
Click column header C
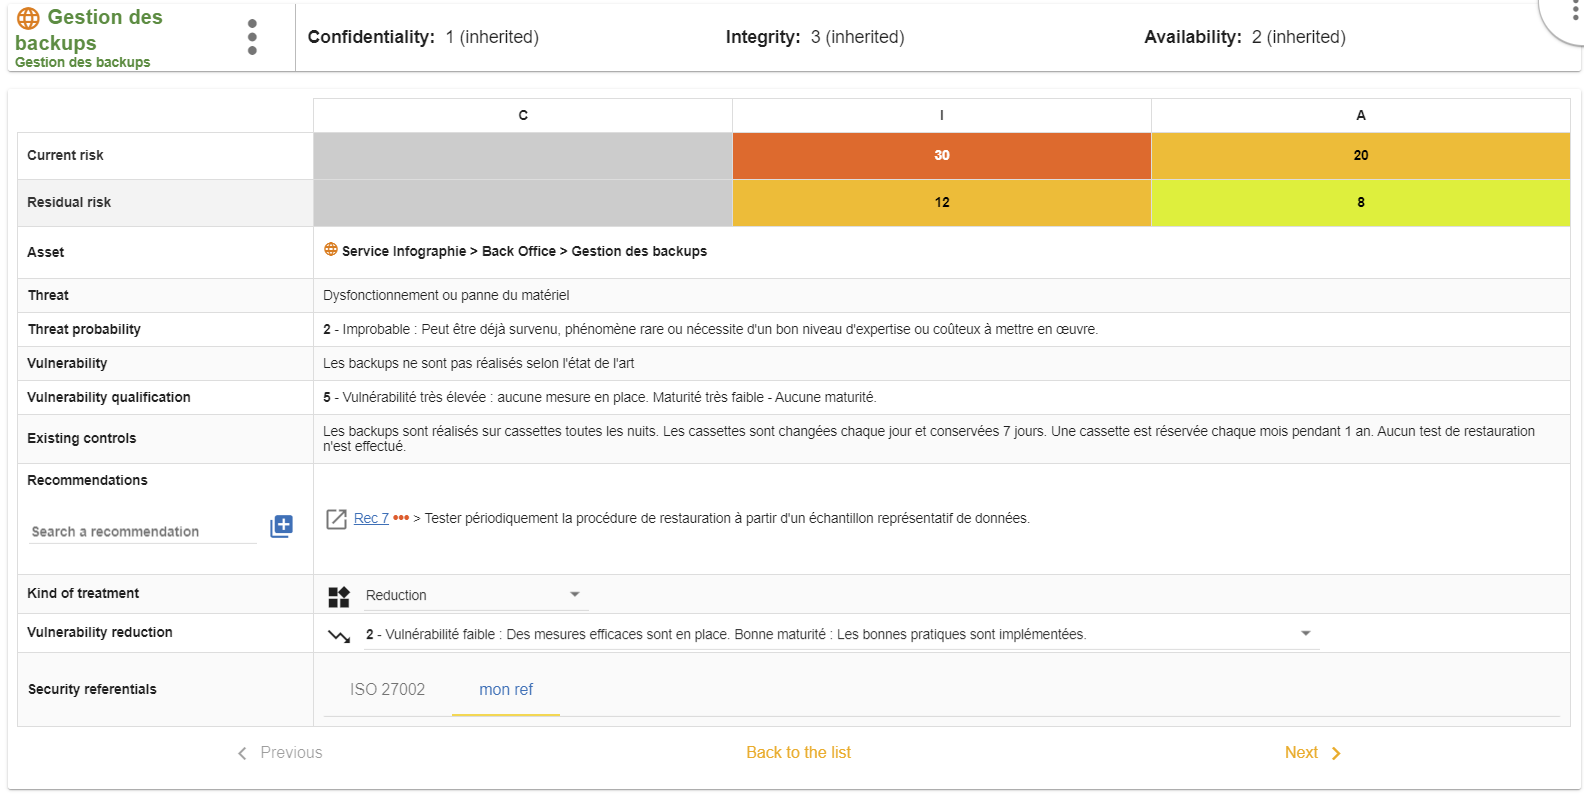click(523, 115)
